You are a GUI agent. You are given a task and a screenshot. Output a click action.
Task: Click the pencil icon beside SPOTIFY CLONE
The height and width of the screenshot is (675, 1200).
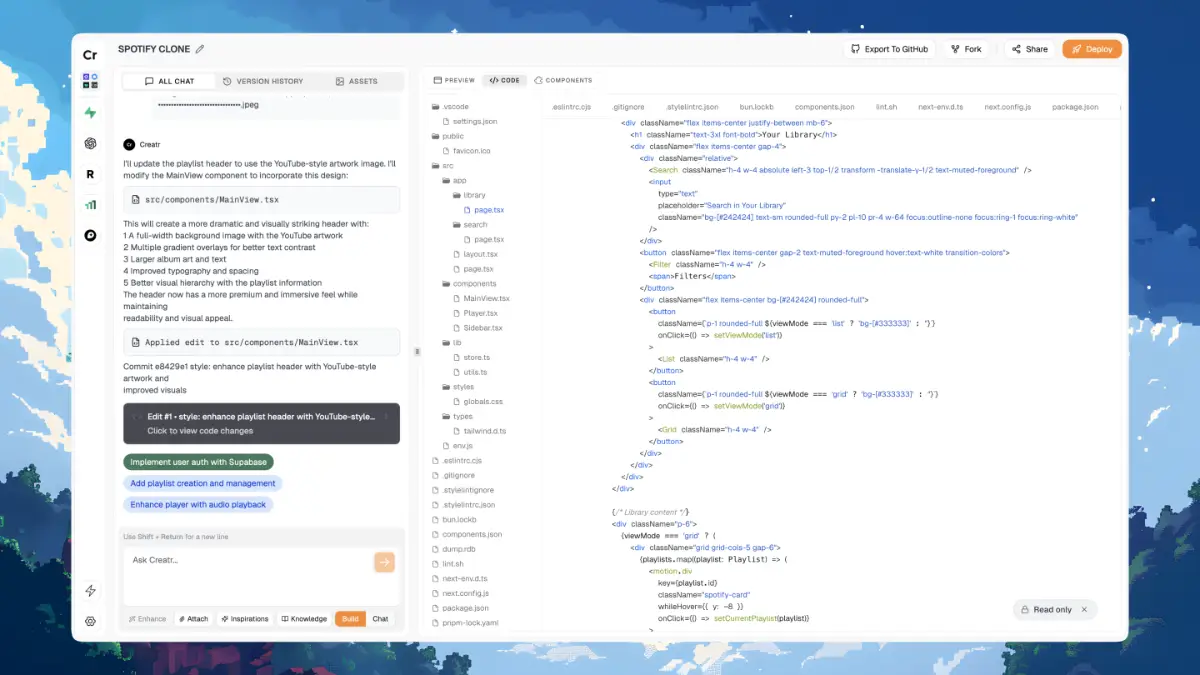click(x=200, y=49)
